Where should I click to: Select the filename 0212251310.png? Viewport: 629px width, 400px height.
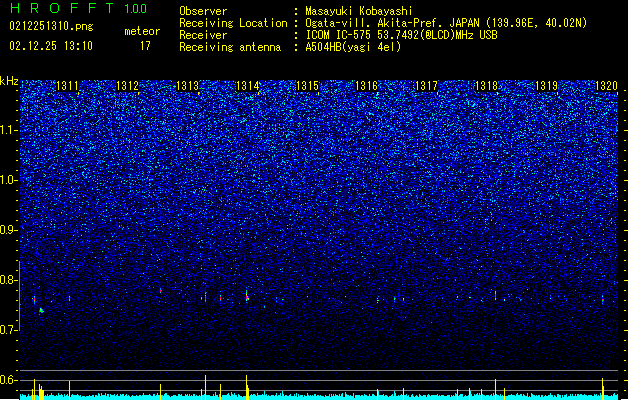tap(51, 26)
